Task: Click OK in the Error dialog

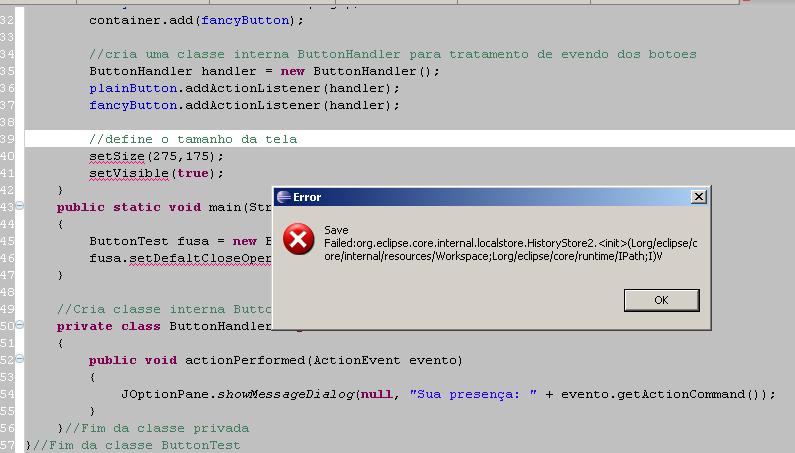Action: pyautogui.click(x=661, y=300)
